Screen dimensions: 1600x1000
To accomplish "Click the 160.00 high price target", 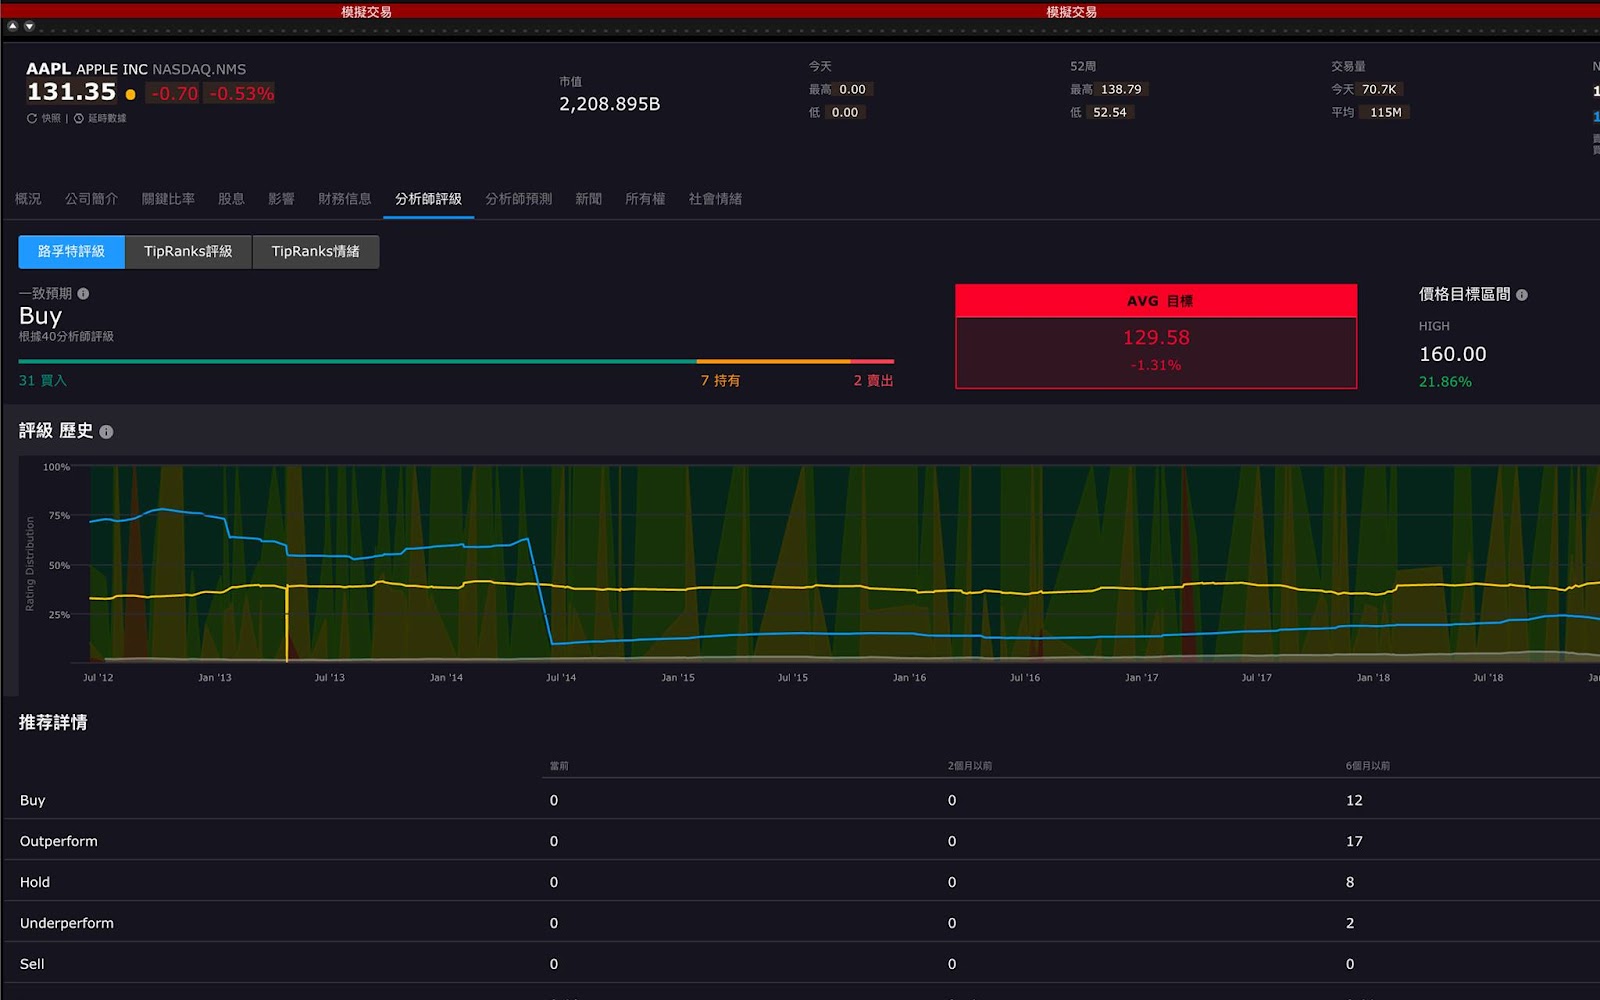I will coord(1453,354).
